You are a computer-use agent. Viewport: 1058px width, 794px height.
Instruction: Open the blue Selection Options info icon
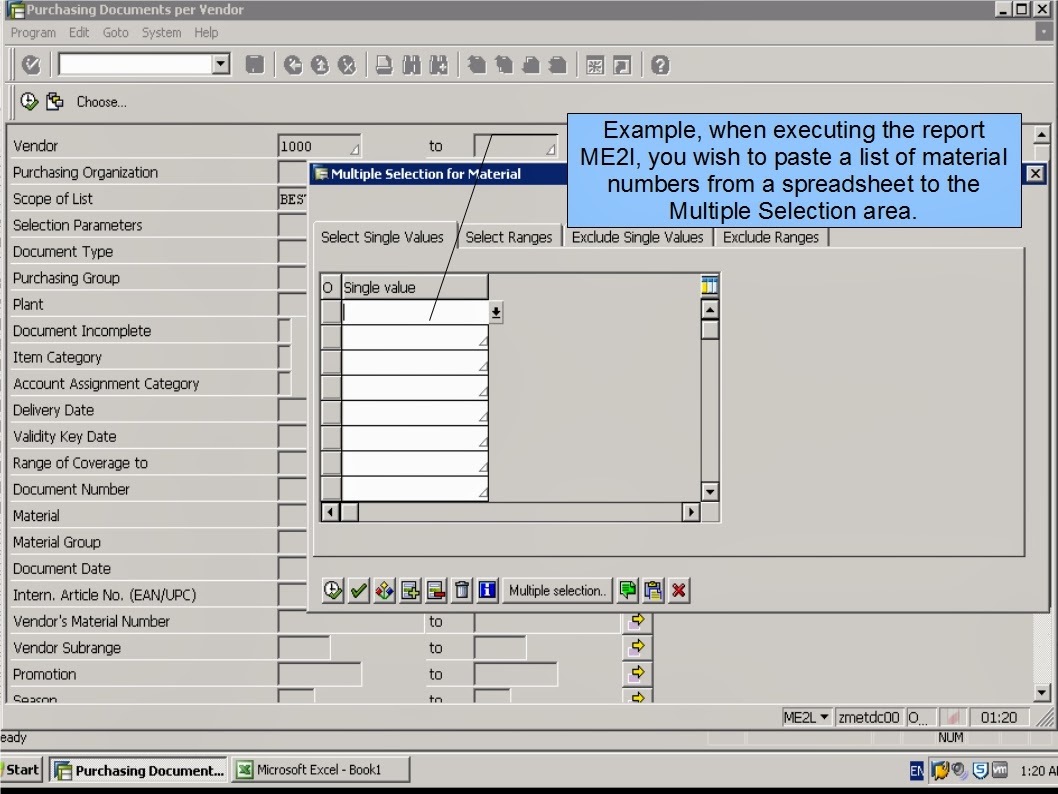point(487,590)
